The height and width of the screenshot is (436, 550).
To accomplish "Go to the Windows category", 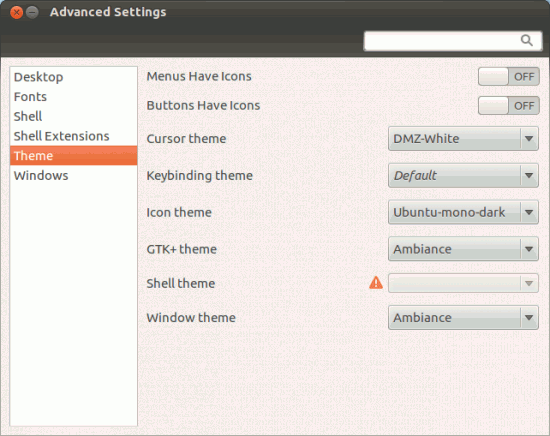I will [74, 175].
